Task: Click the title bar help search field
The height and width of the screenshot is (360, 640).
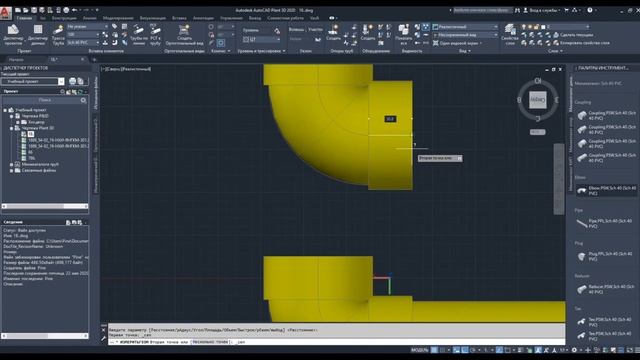Action: click(x=482, y=10)
